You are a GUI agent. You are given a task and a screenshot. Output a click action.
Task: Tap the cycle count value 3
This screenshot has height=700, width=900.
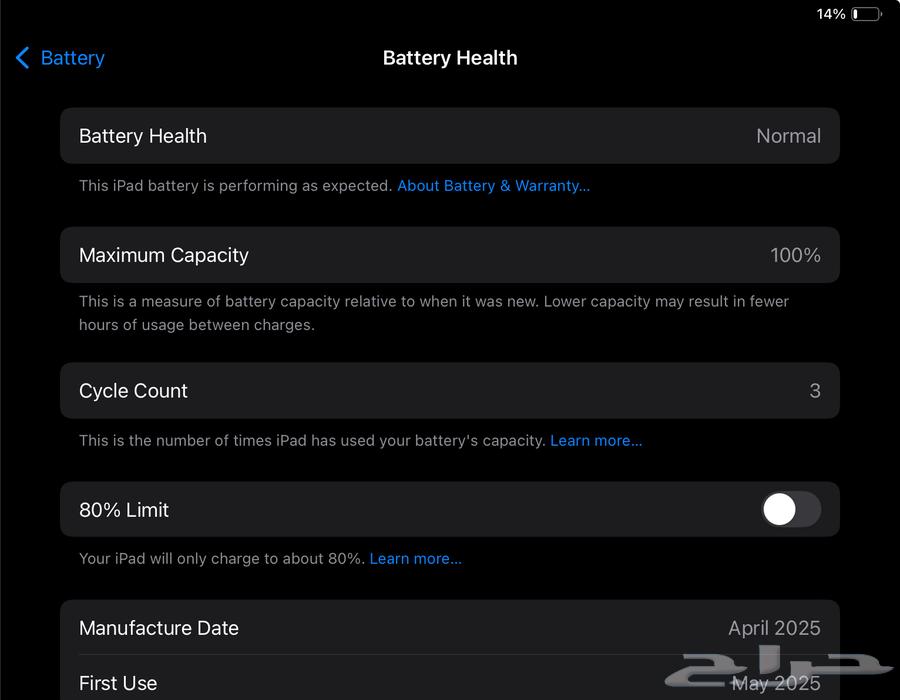coord(815,391)
